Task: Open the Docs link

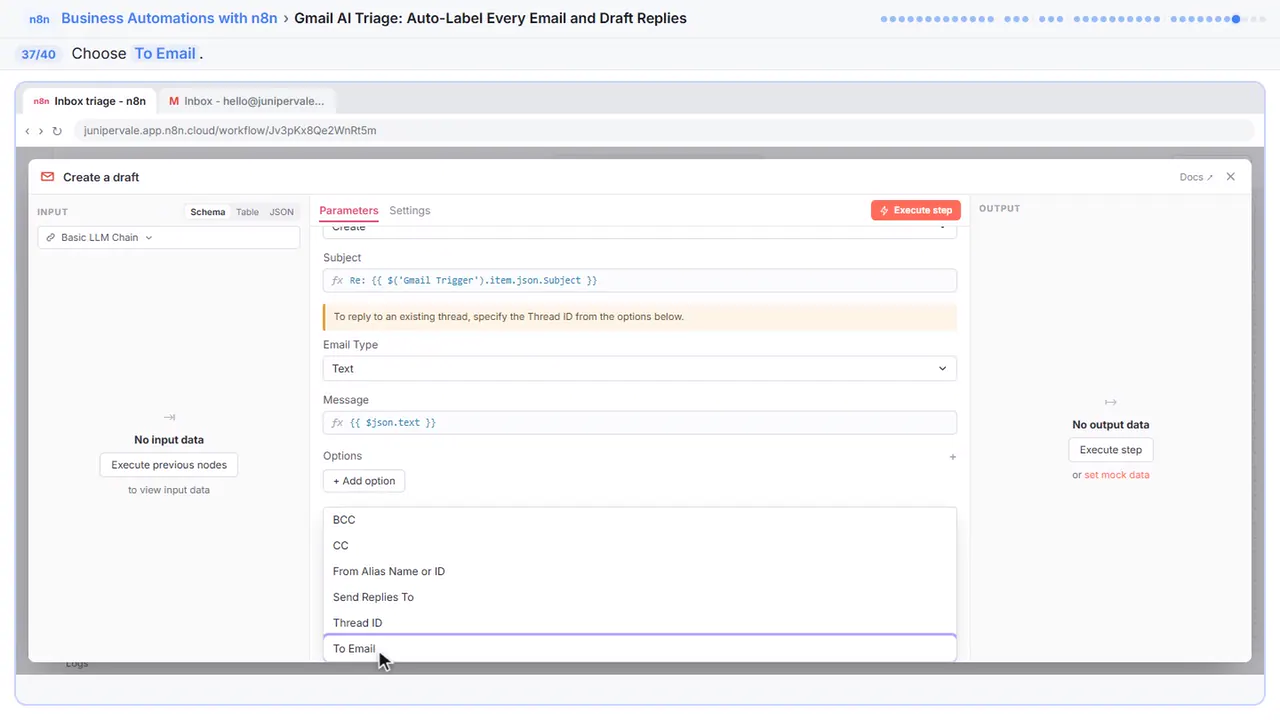Action: point(1196,177)
